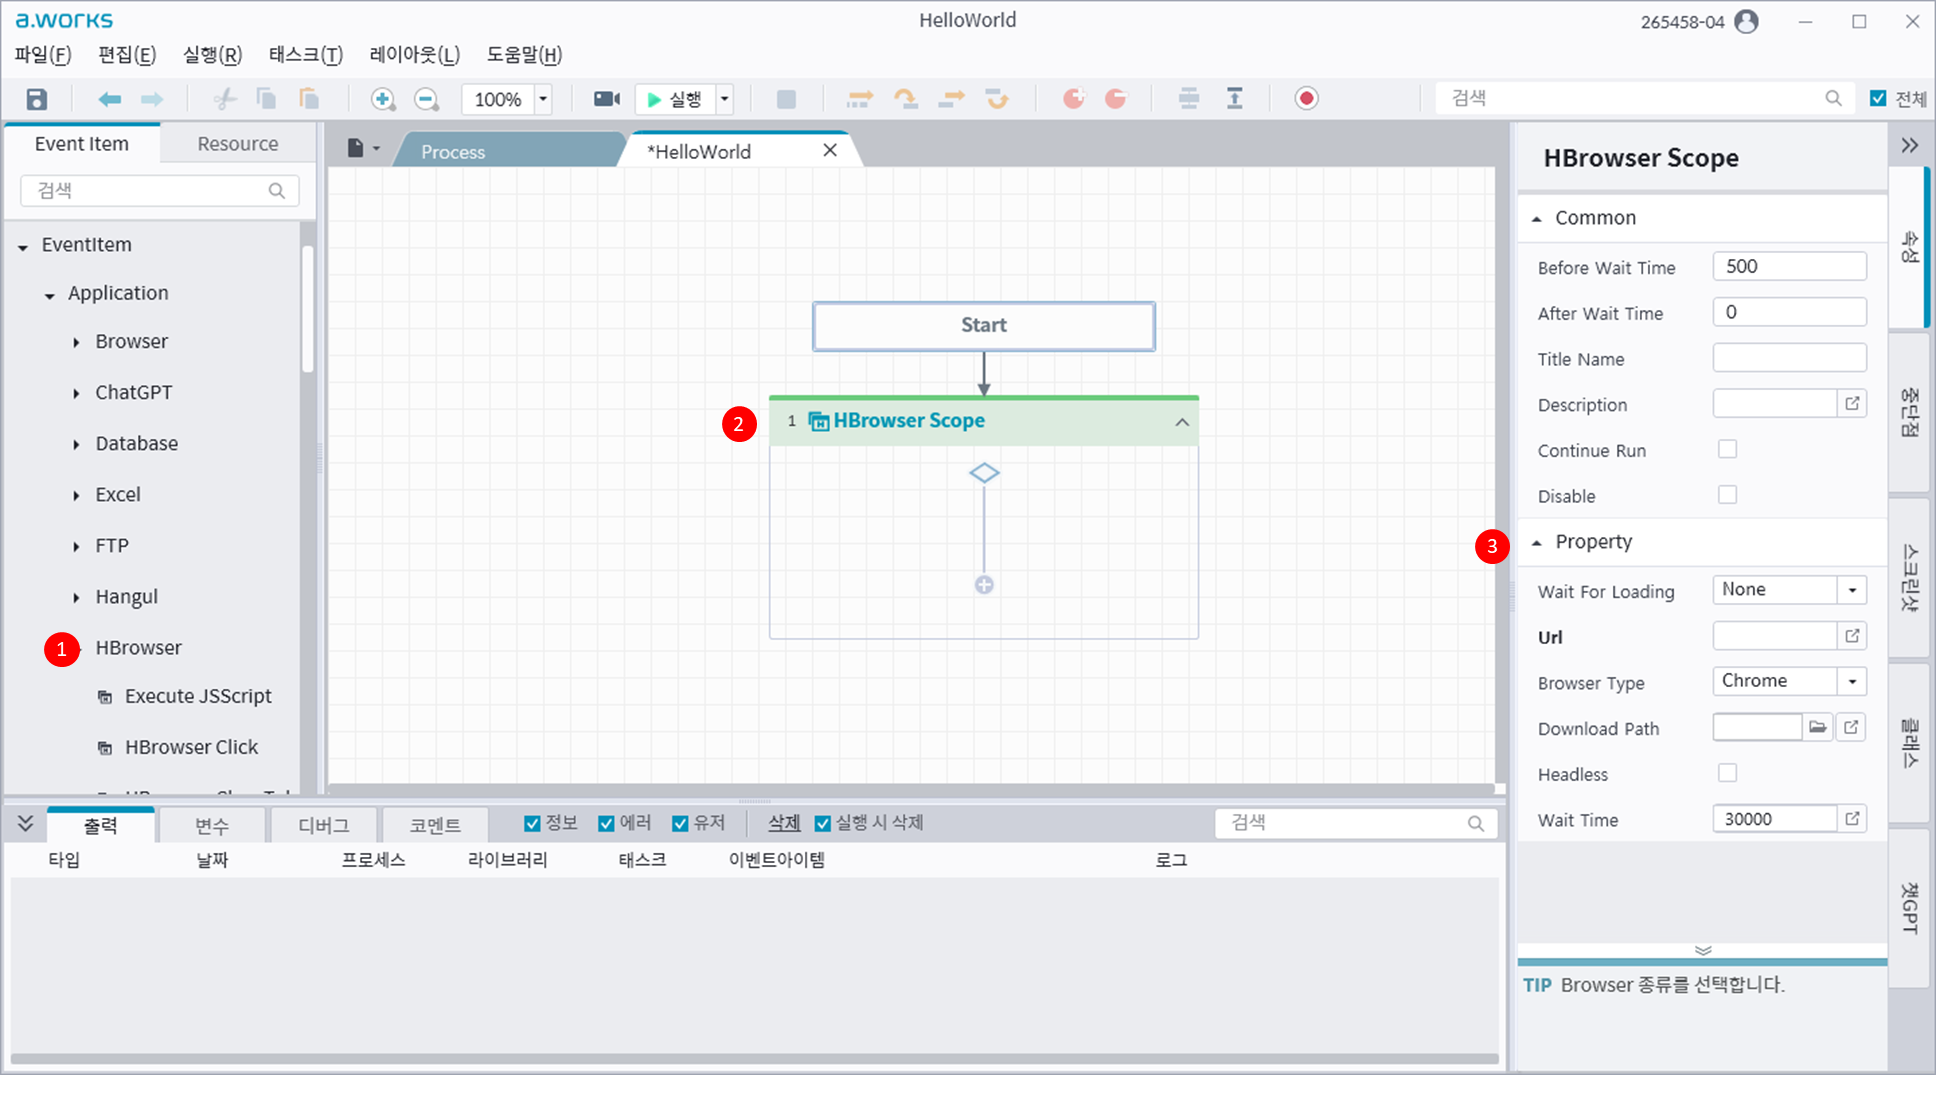Select HBrowser Click tree item
Viewport: 1936px width, 1094px height.
191,747
